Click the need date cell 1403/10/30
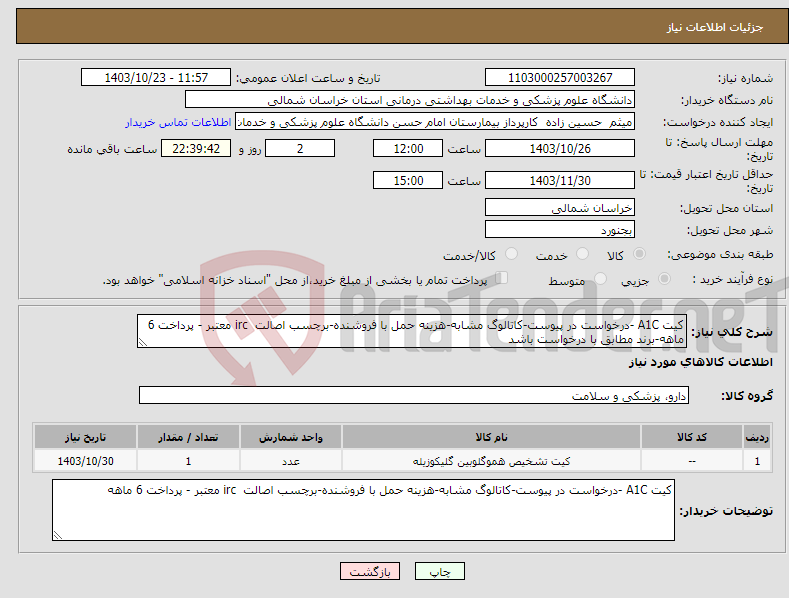 pyautogui.click(x=86, y=461)
